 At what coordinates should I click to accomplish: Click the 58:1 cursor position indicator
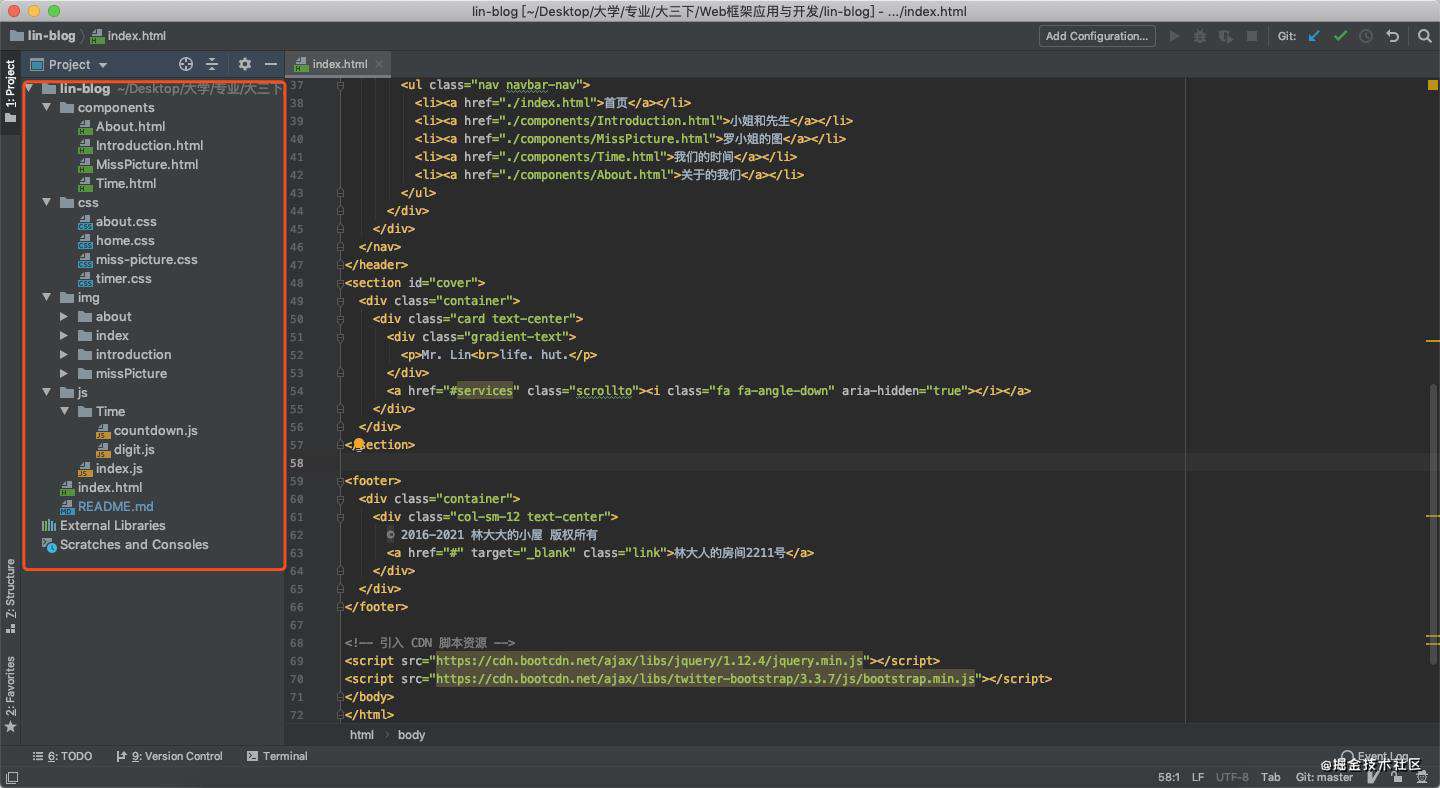(x=1169, y=777)
